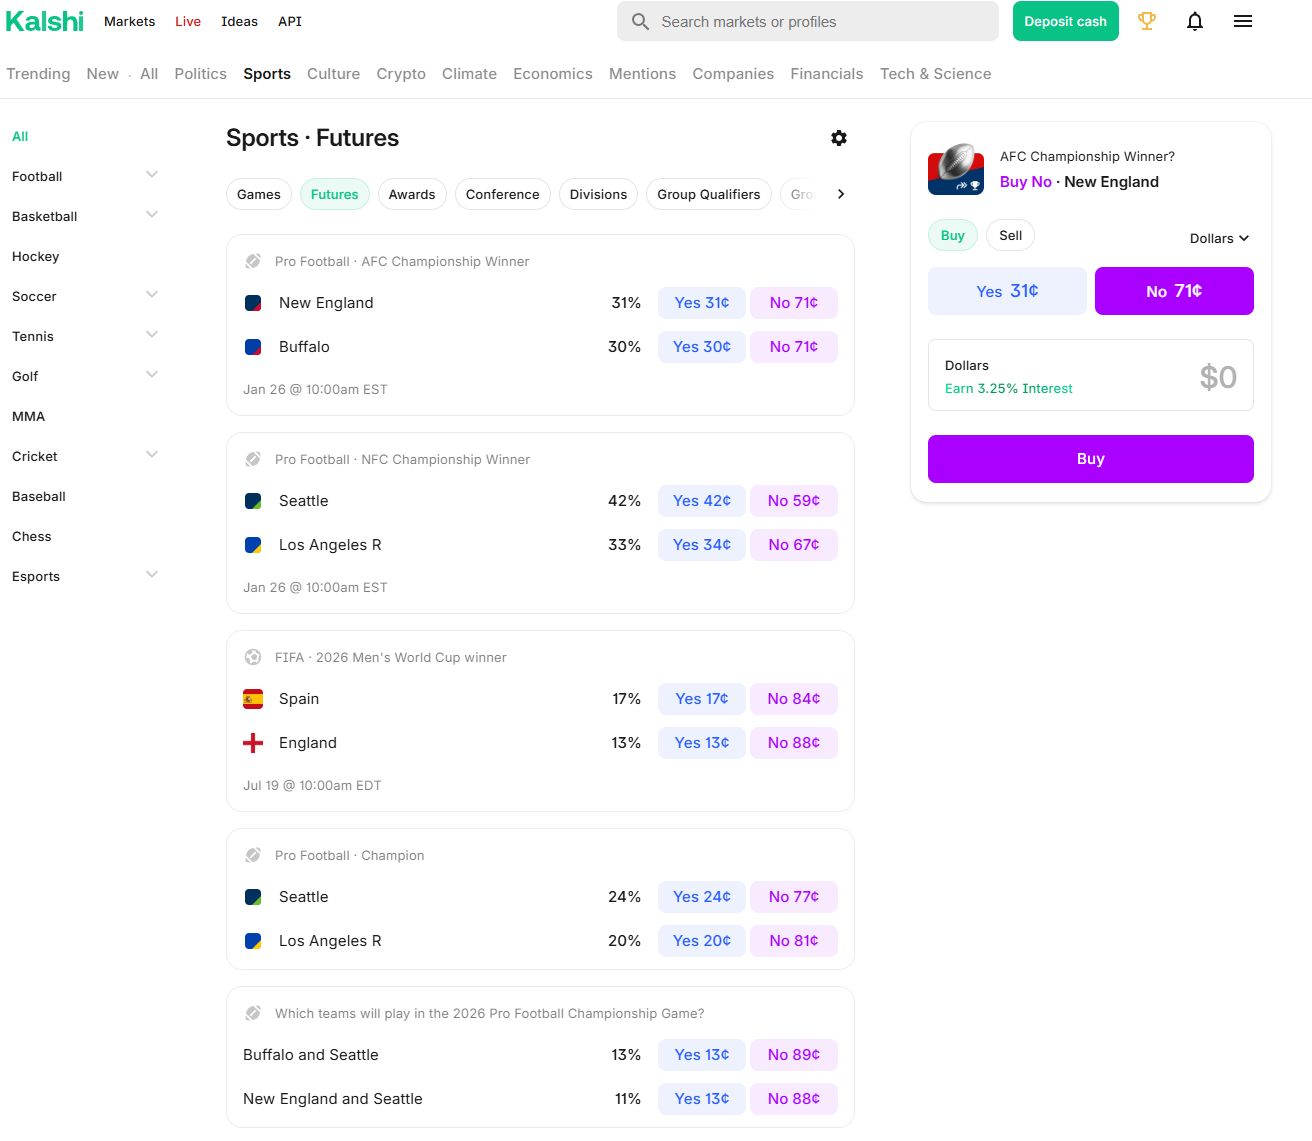Select Yes 42¢ for Seattle
The height and width of the screenshot is (1141, 1312).
(x=701, y=500)
